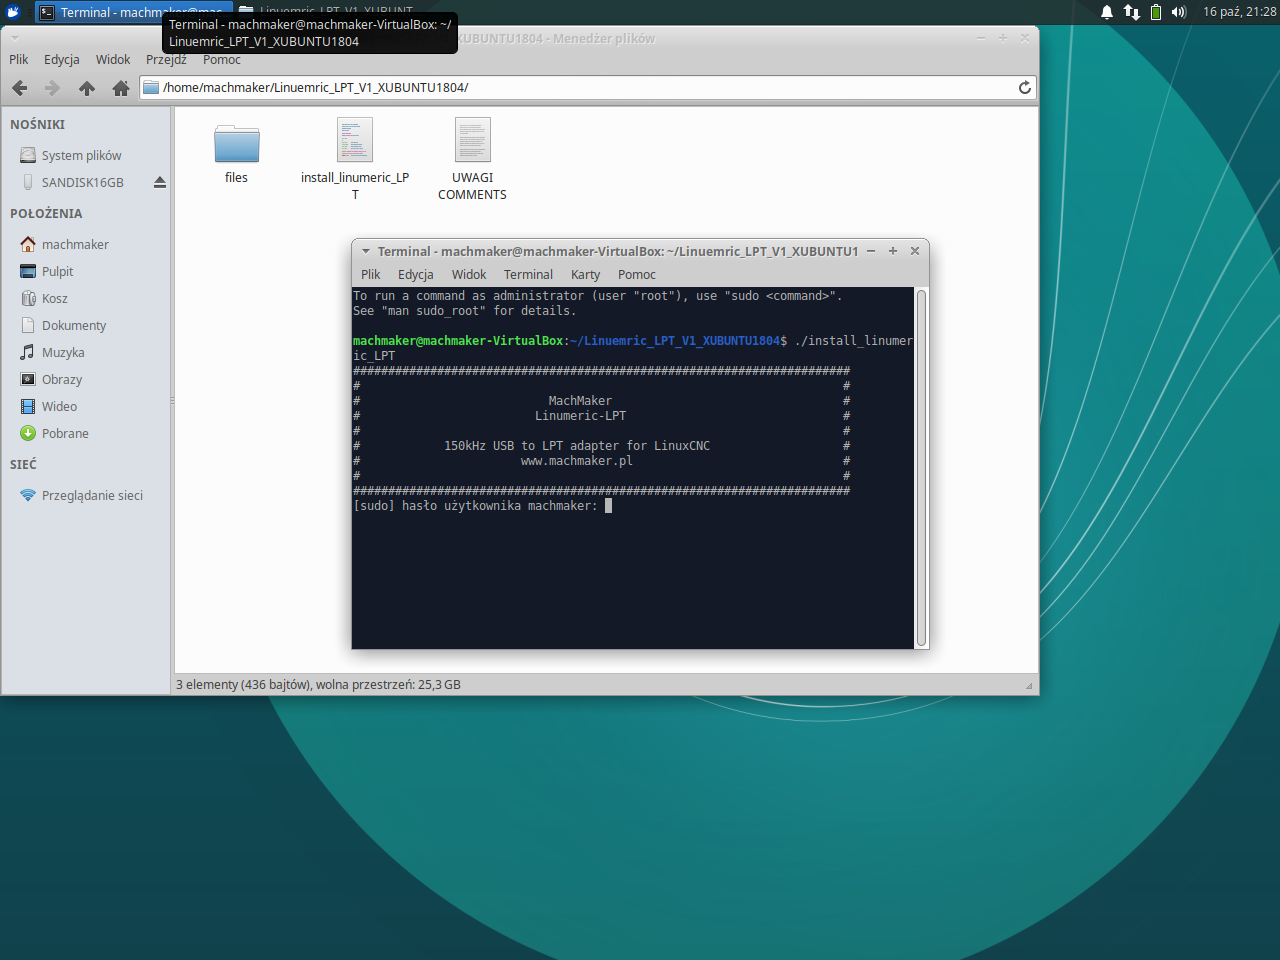1280x960 pixels.
Task: Open the Edycja menu in file manager
Action: (61, 60)
